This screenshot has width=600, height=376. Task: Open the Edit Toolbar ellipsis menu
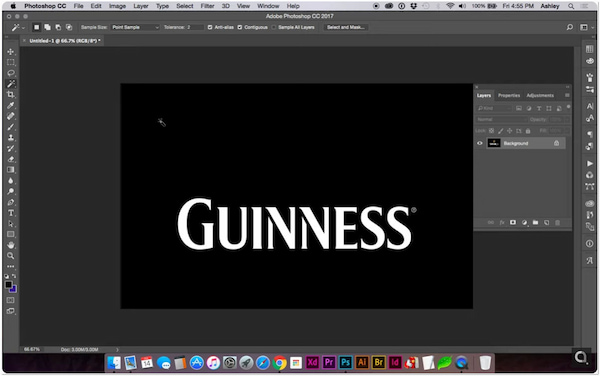[11, 266]
